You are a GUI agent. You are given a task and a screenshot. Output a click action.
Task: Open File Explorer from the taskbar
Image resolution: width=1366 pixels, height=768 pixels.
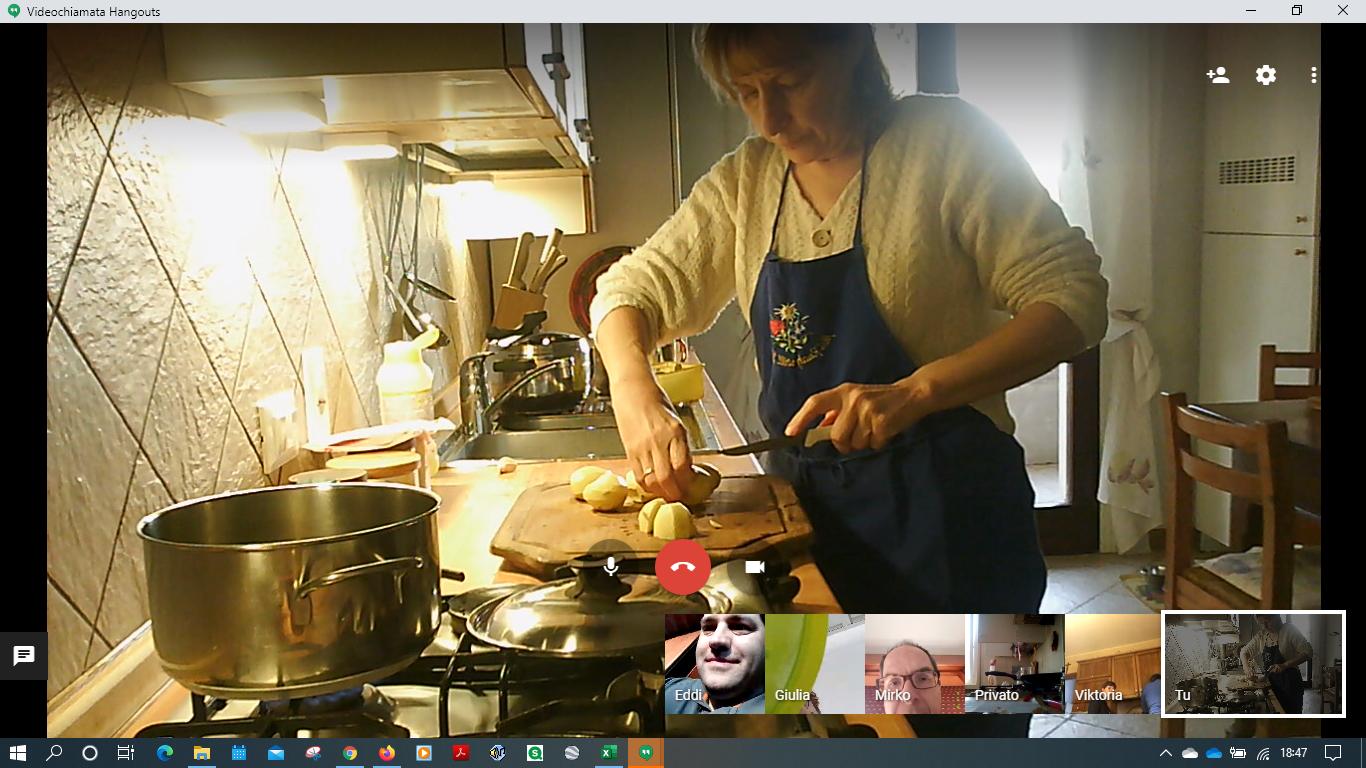tap(202, 753)
